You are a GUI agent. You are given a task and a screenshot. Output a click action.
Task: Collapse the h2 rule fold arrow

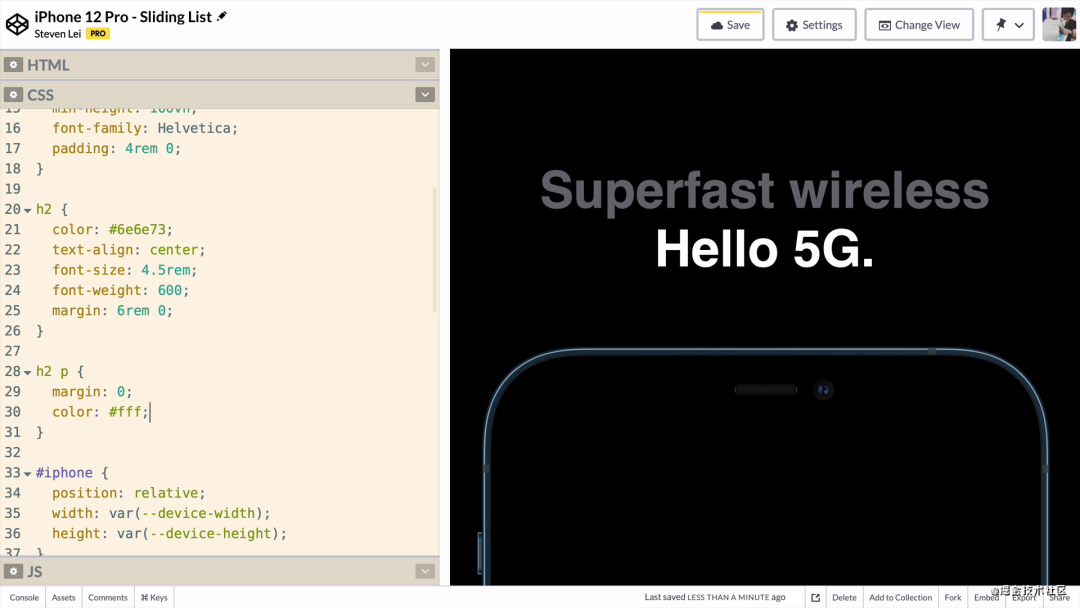28,210
